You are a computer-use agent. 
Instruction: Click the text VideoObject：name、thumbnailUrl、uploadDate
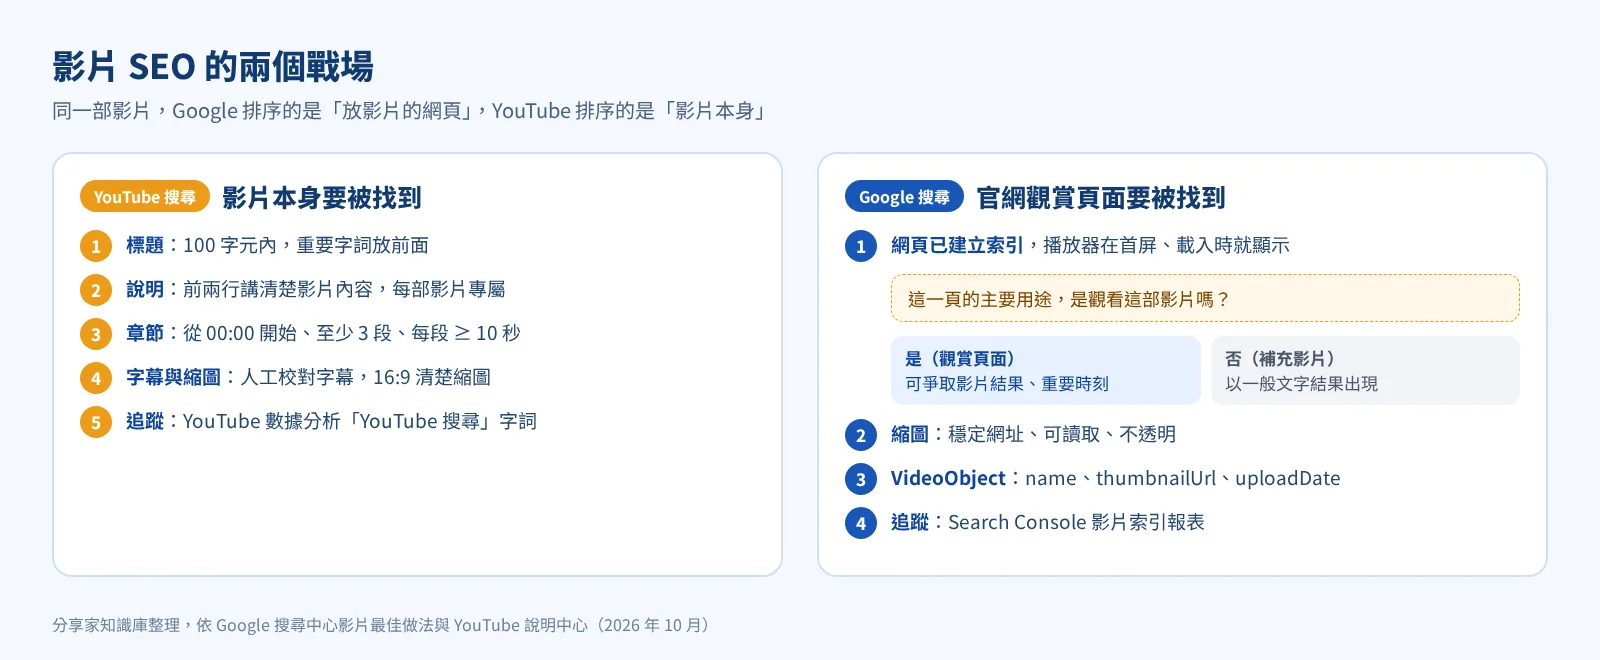[x=1115, y=478]
